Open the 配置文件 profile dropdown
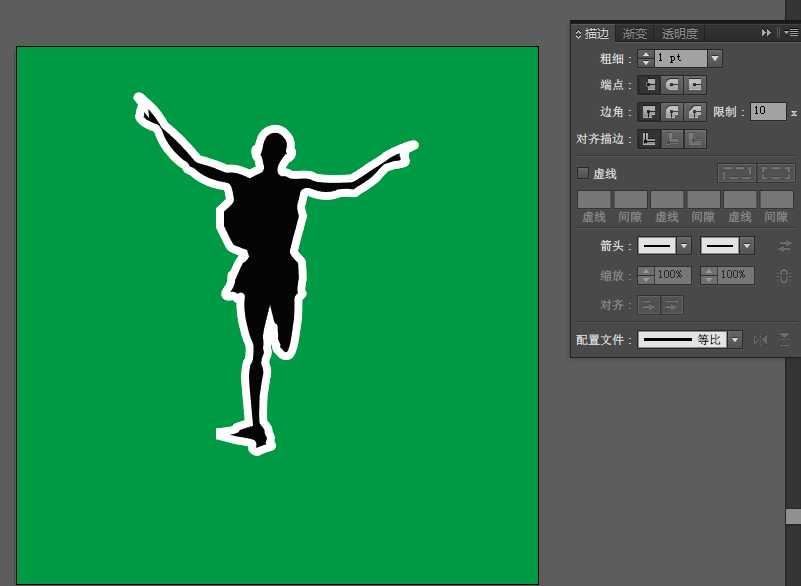 (735, 340)
